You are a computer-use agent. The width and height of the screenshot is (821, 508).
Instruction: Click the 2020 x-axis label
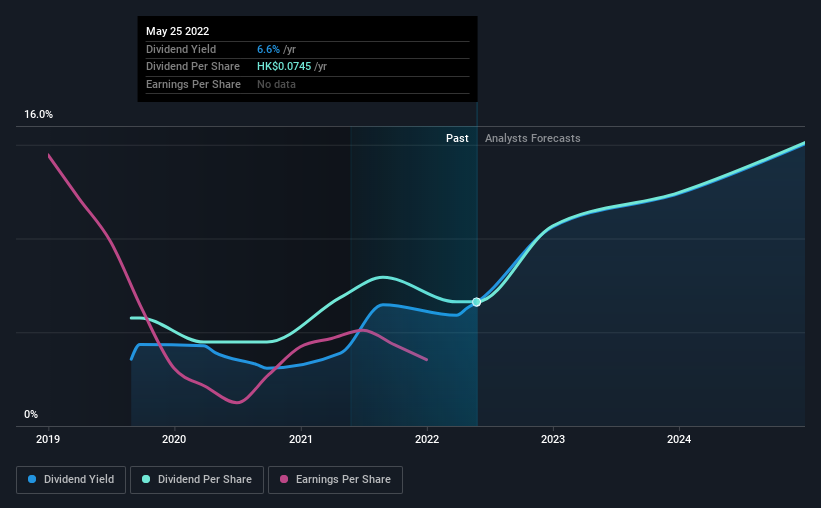click(174, 439)
